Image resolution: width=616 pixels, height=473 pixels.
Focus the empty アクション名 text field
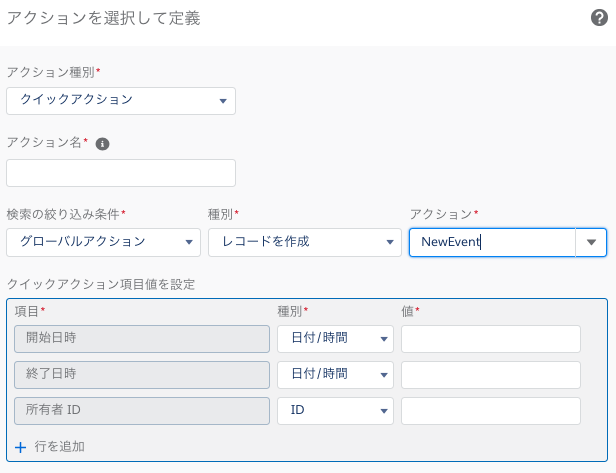click(x=121, y=173)
